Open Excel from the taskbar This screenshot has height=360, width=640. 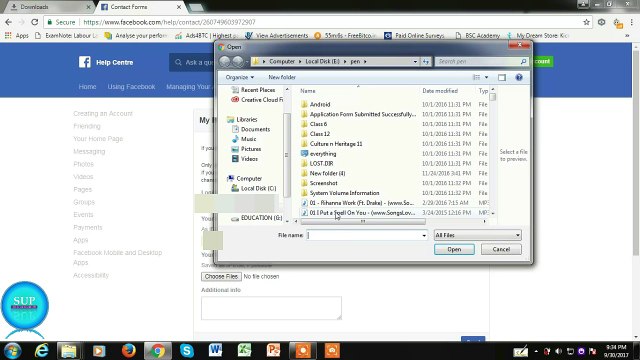coord(244,351)
